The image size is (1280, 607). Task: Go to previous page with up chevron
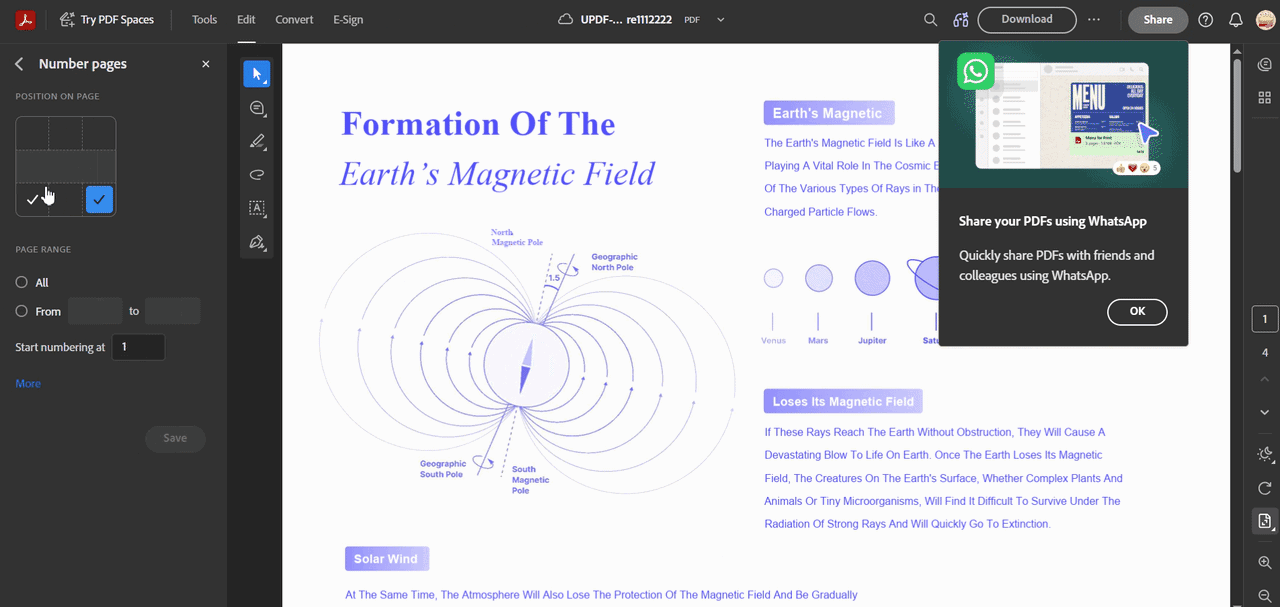[x=1265, y=381]
